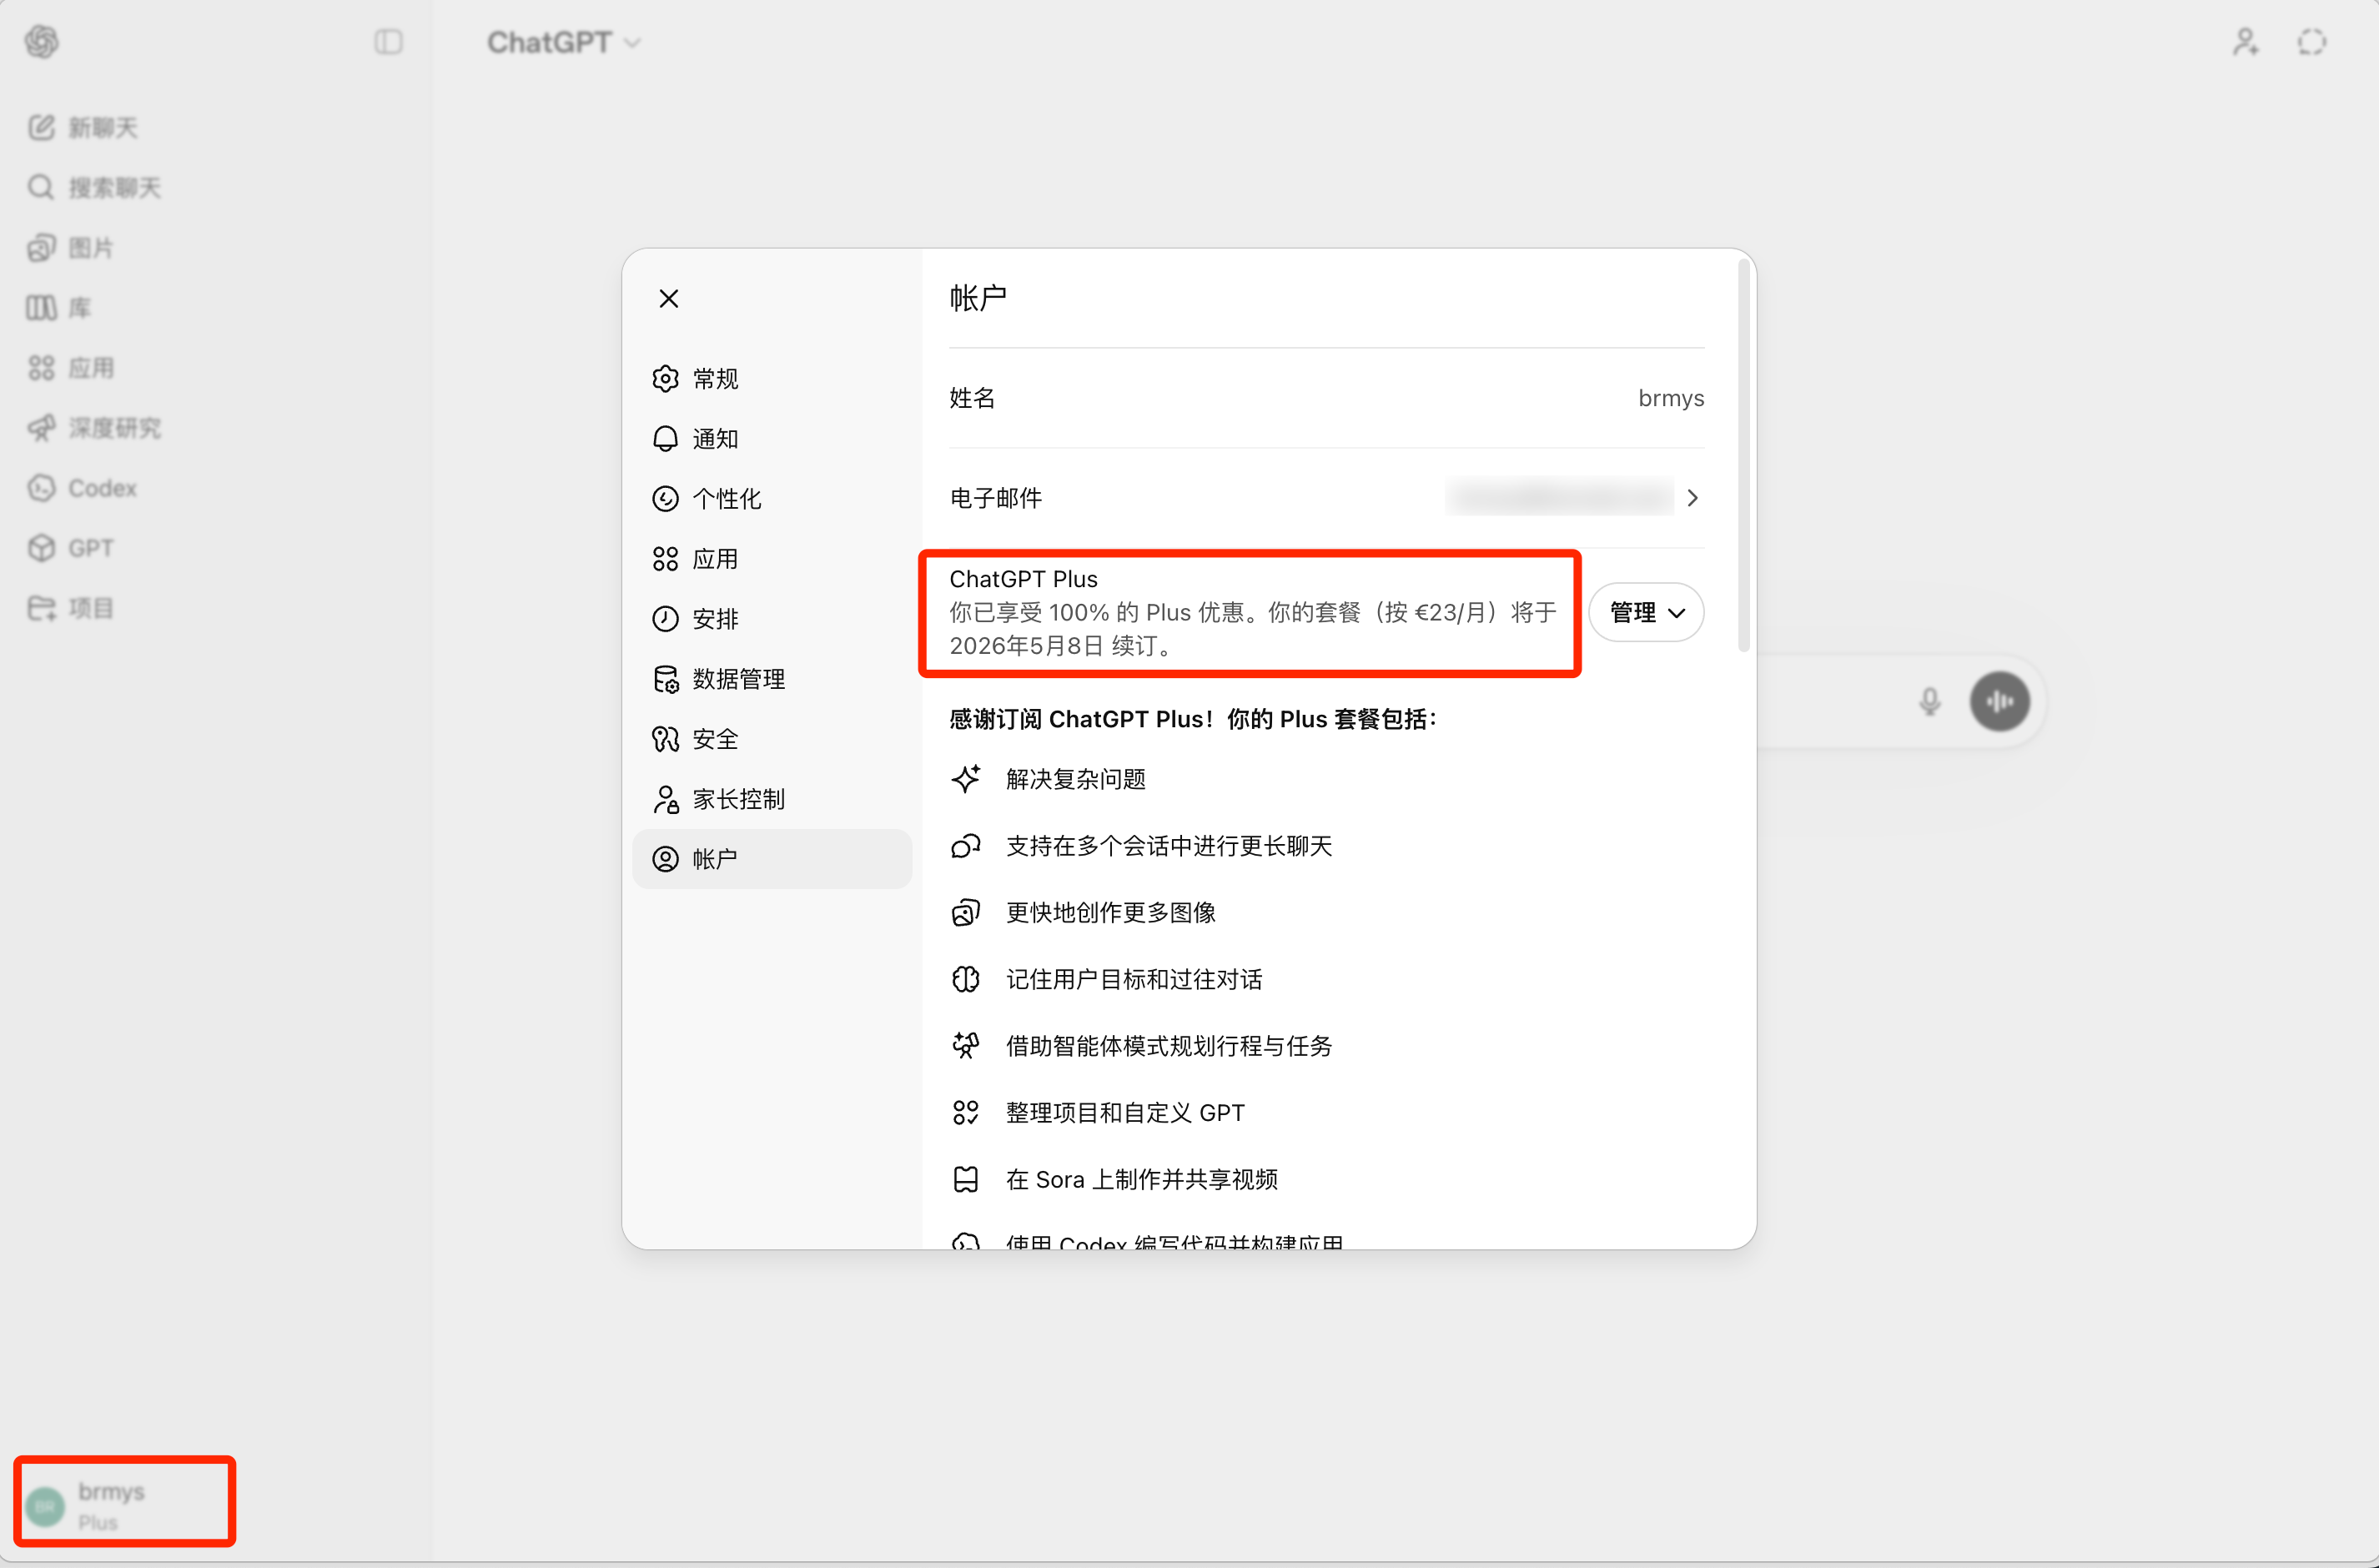
Task: Browse the GPT section
Action: click(89, 547)
